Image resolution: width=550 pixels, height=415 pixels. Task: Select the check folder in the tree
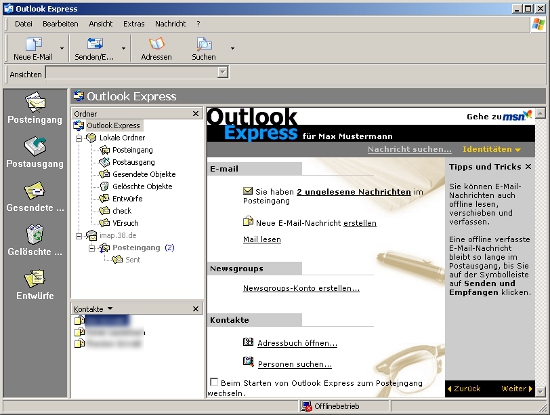122,211
